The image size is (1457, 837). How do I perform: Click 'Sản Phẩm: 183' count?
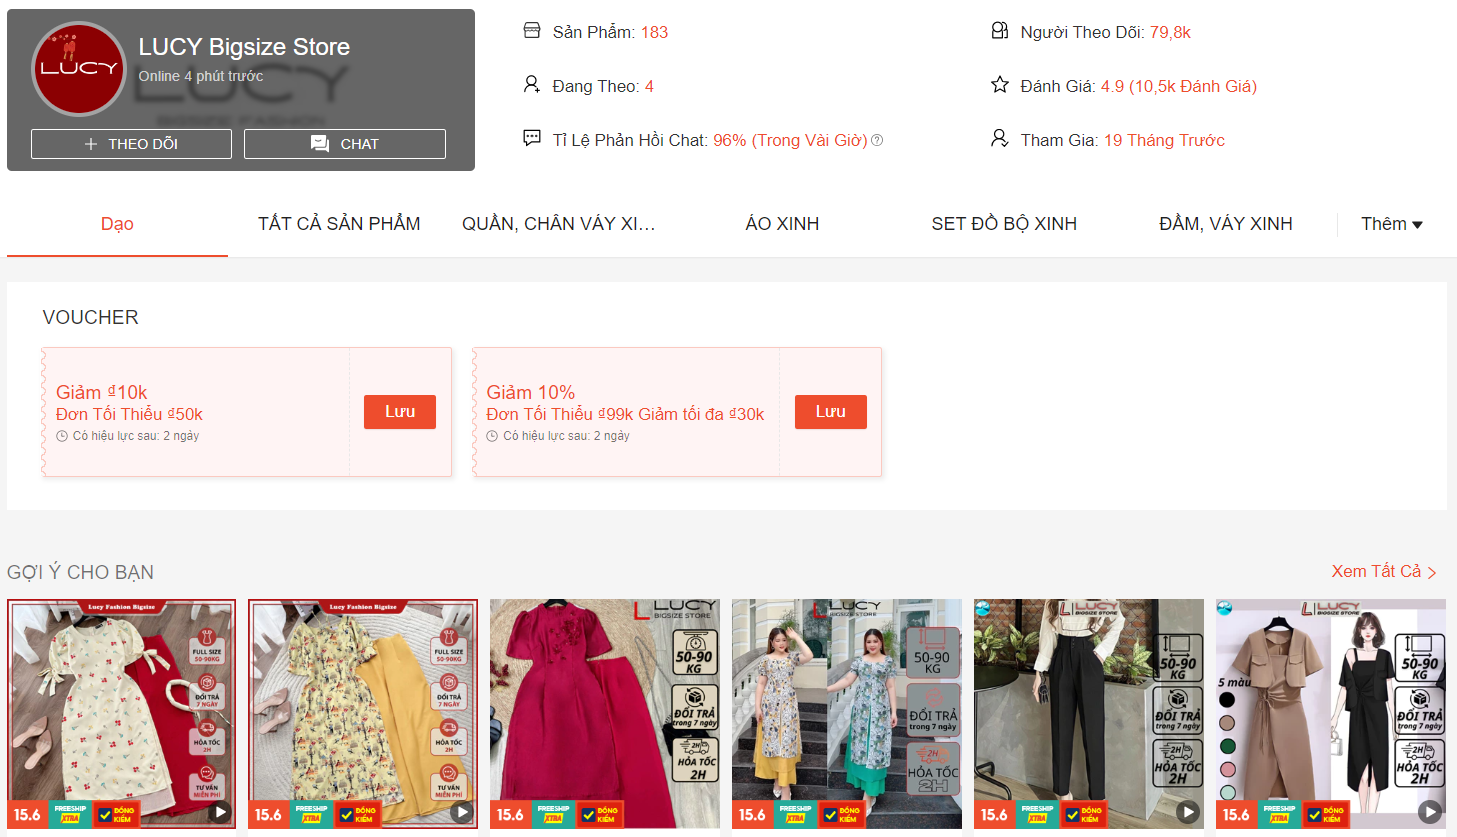click(610, 32)
